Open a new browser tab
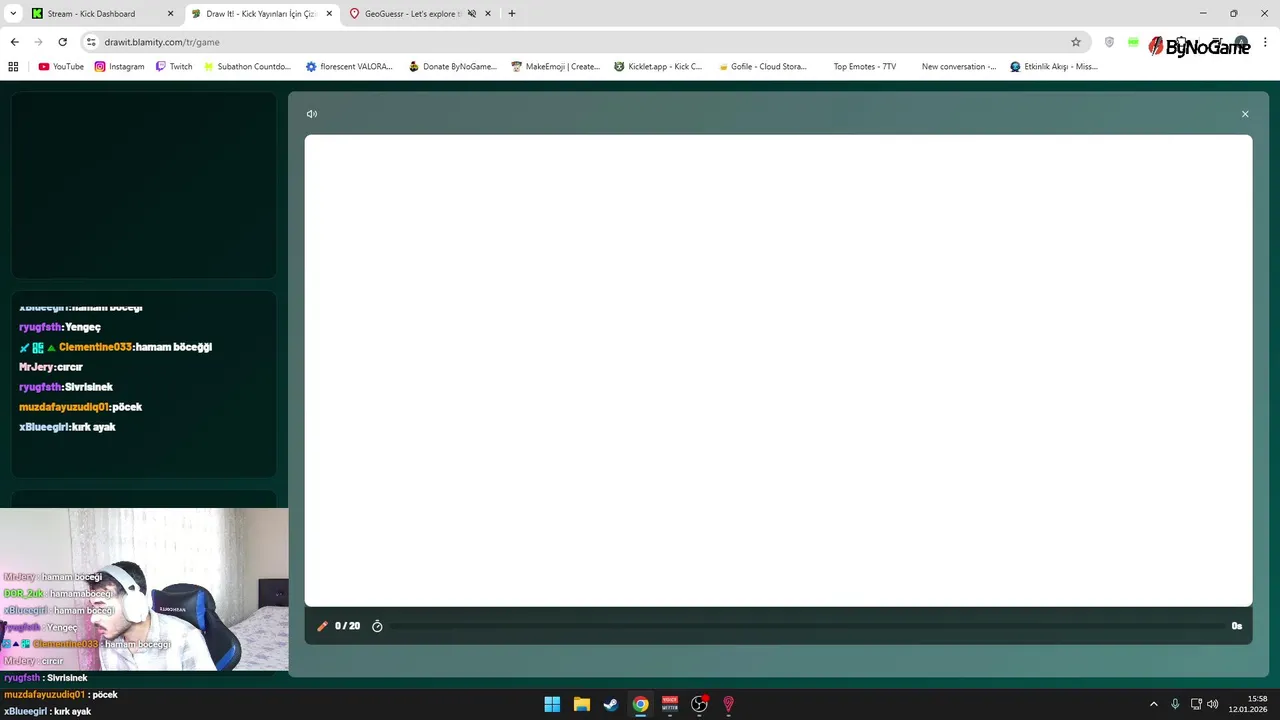The image size is (1280, 720). click(x=512, y=14)
